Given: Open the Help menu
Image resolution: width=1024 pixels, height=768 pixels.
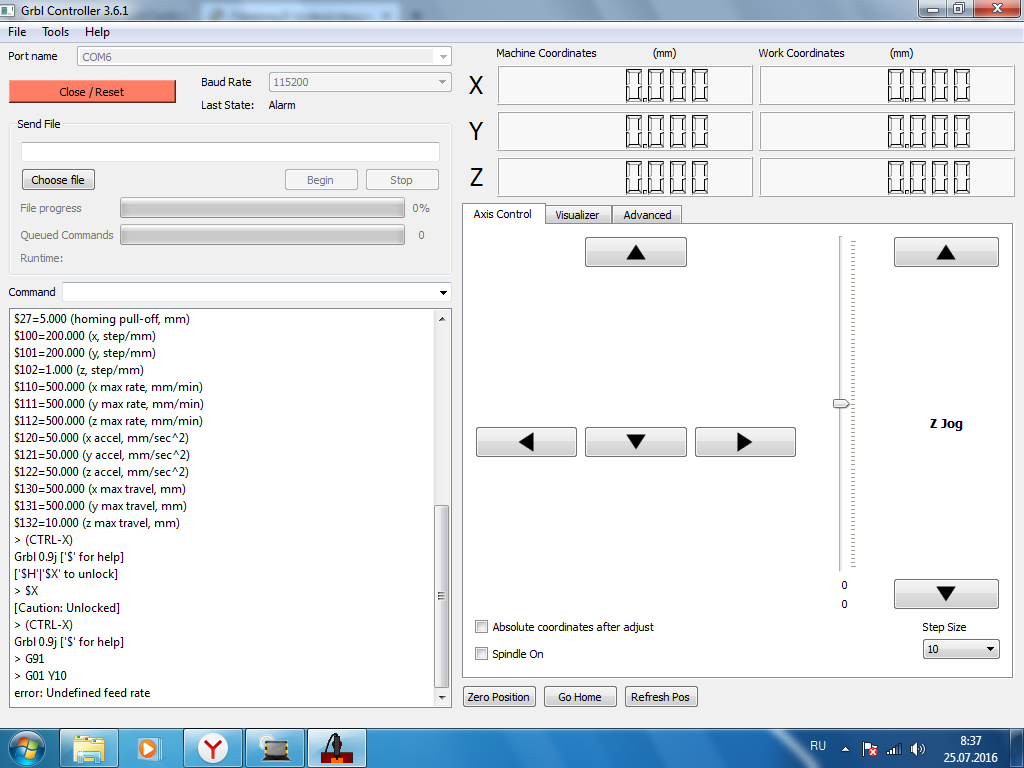Looking at the screenshot, I should (97, 32).
